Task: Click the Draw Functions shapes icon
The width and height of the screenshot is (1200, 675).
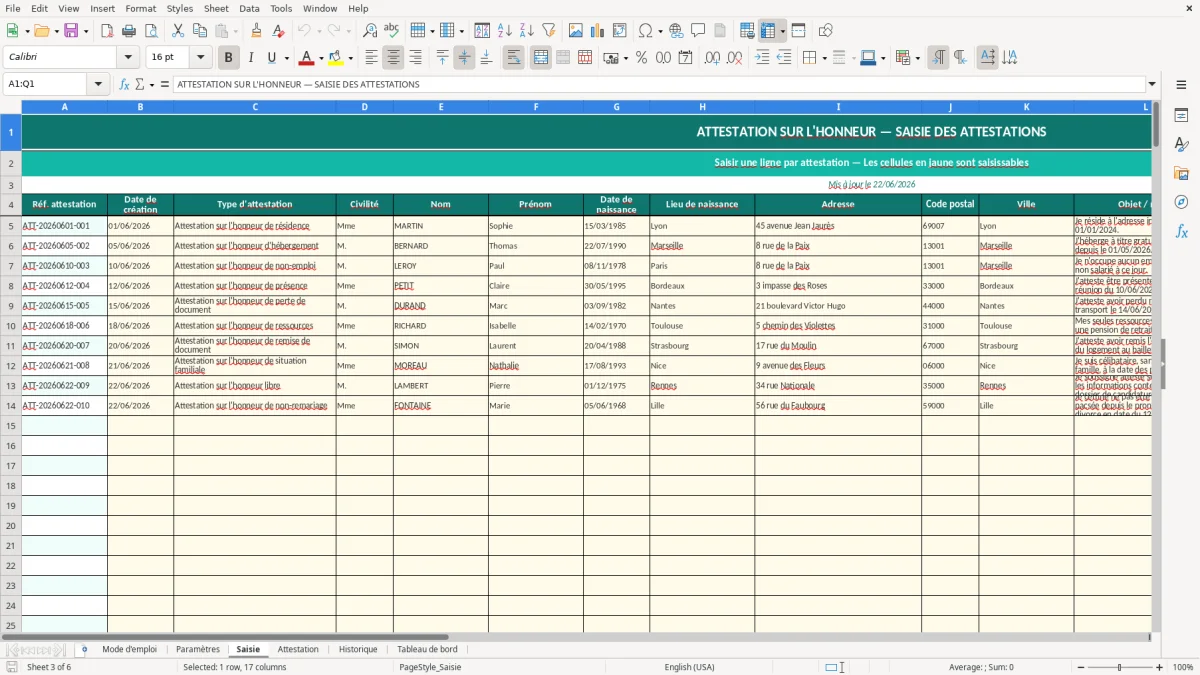Action: pos(826,31)
